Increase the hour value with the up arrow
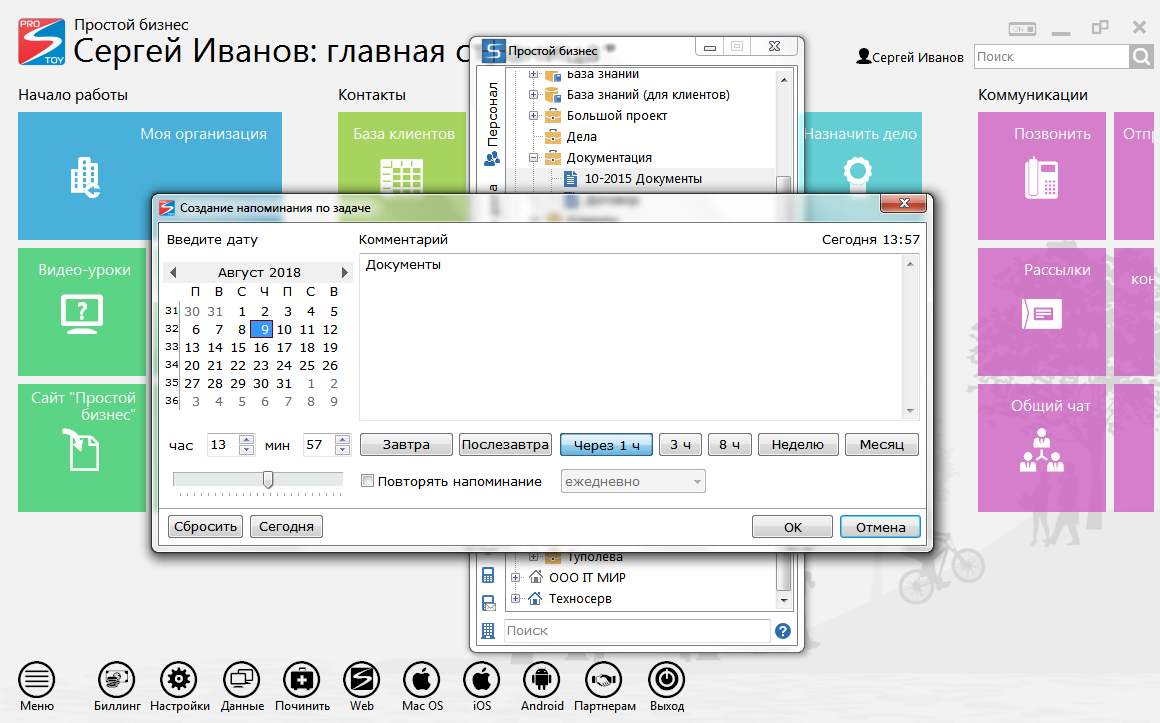 (246, 440)
